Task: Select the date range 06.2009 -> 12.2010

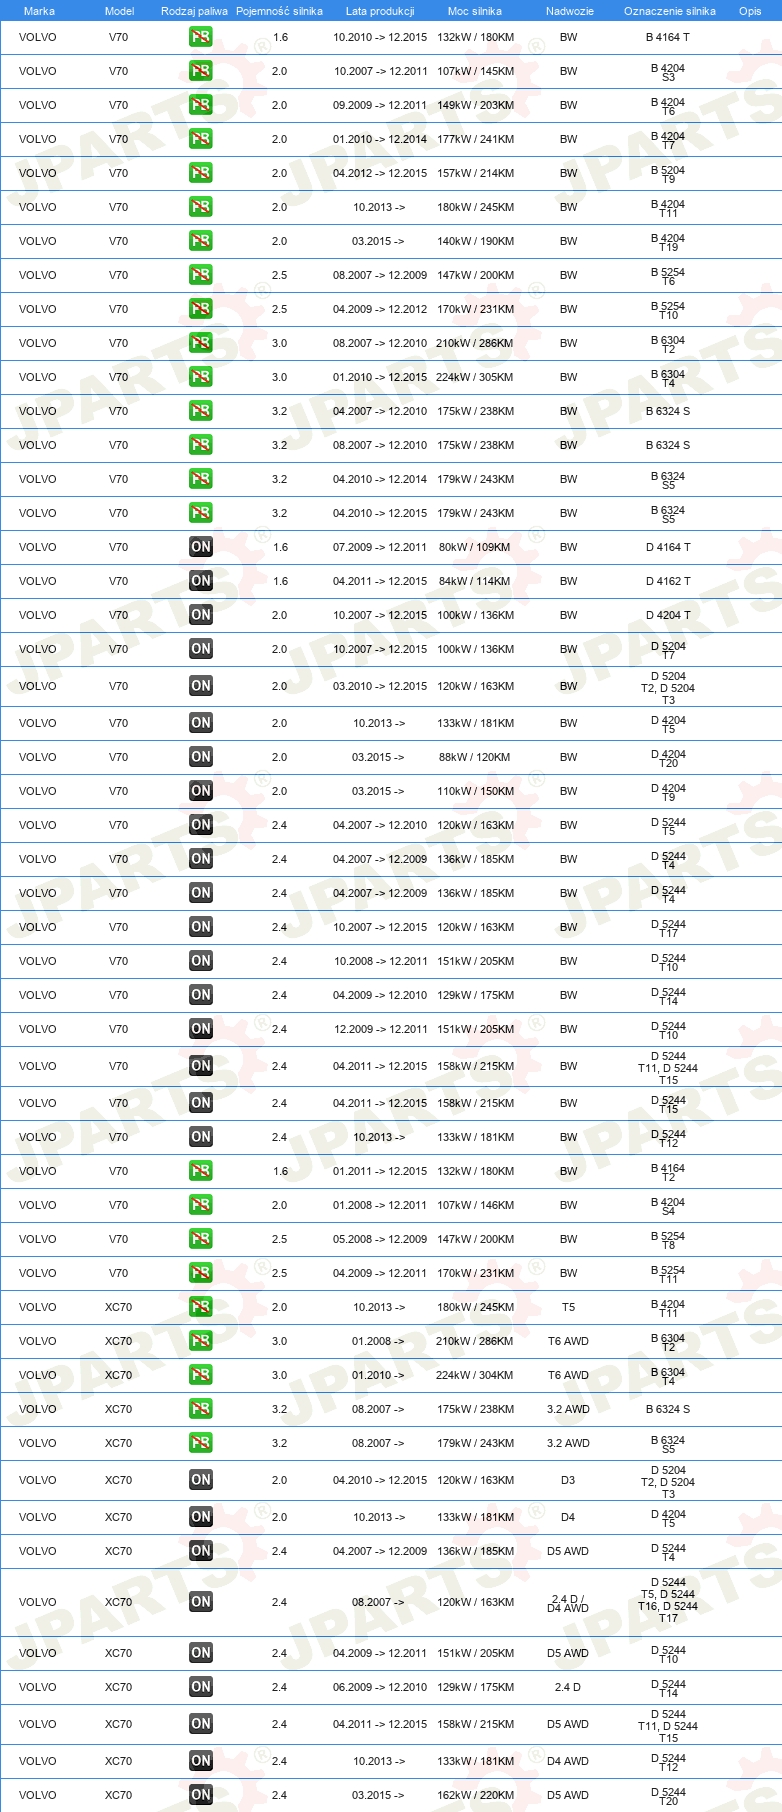Action: point(380,1687)
